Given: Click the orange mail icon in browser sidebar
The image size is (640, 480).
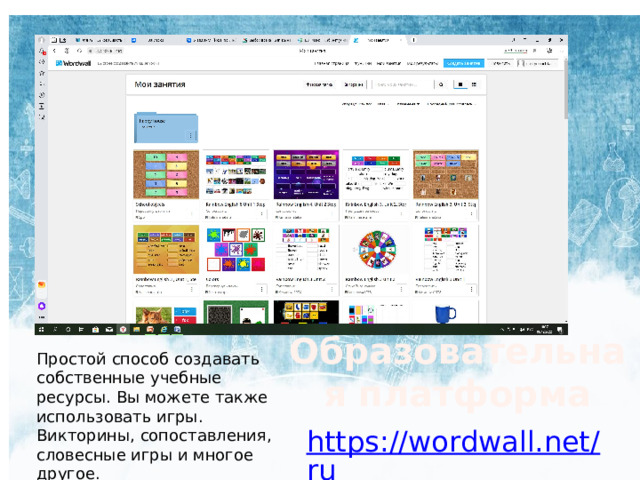Looking at the screenshot, I should click(42, 285).
